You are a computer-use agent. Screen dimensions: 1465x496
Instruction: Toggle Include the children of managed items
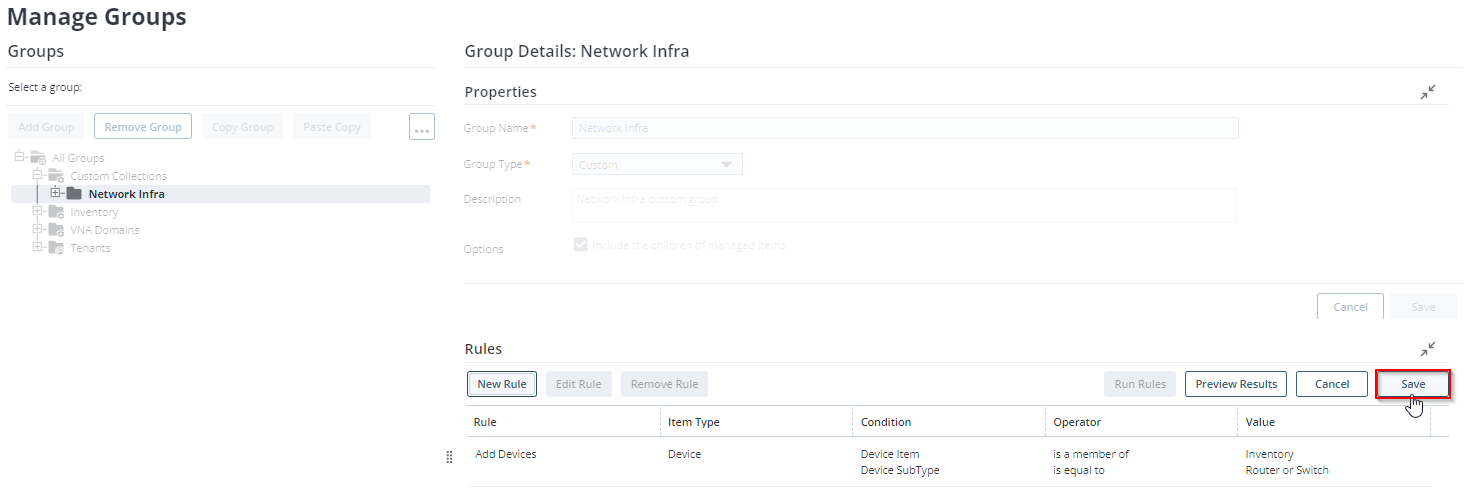click(580, 245)
